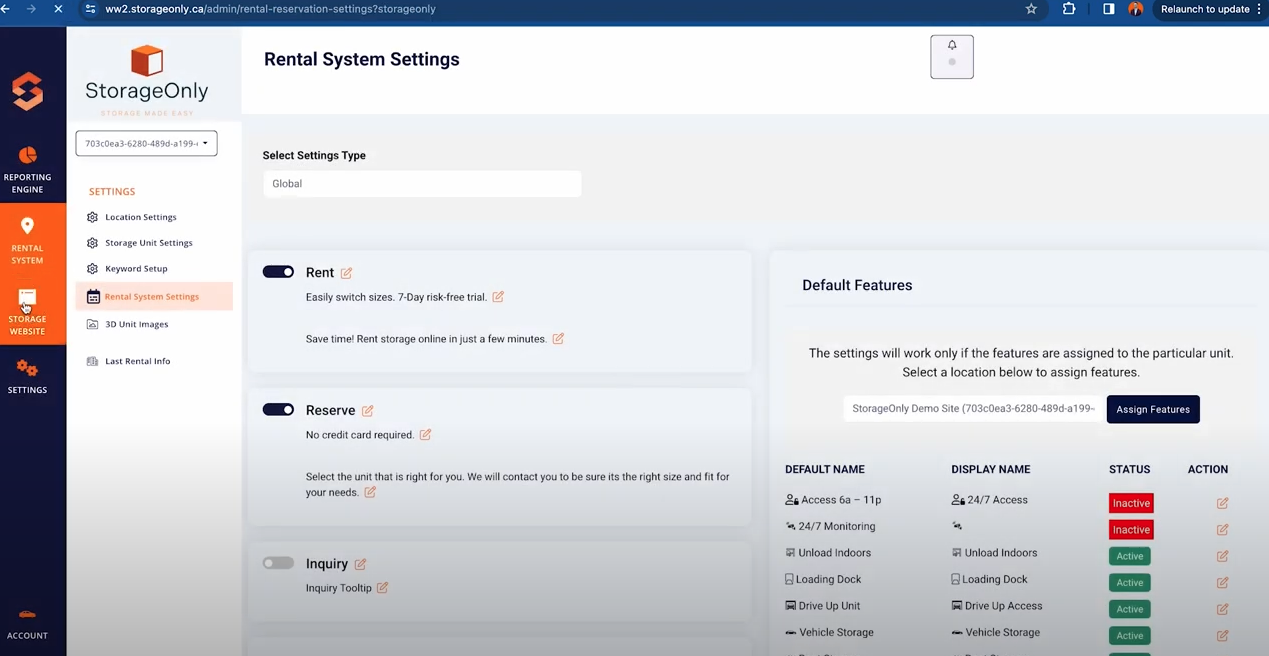
Task: Edit the 'Select the unit that is right' description
Action: click(x=370, y=493)
